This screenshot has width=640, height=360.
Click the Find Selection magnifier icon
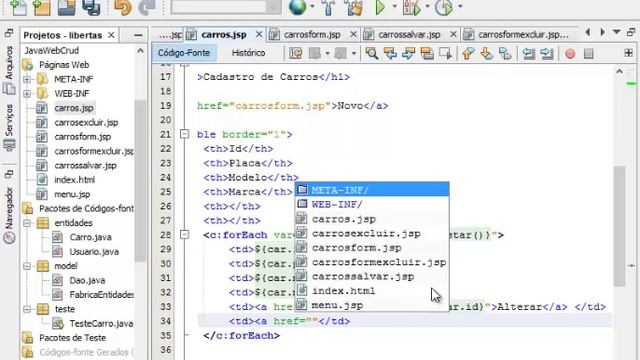click(371, 53)
